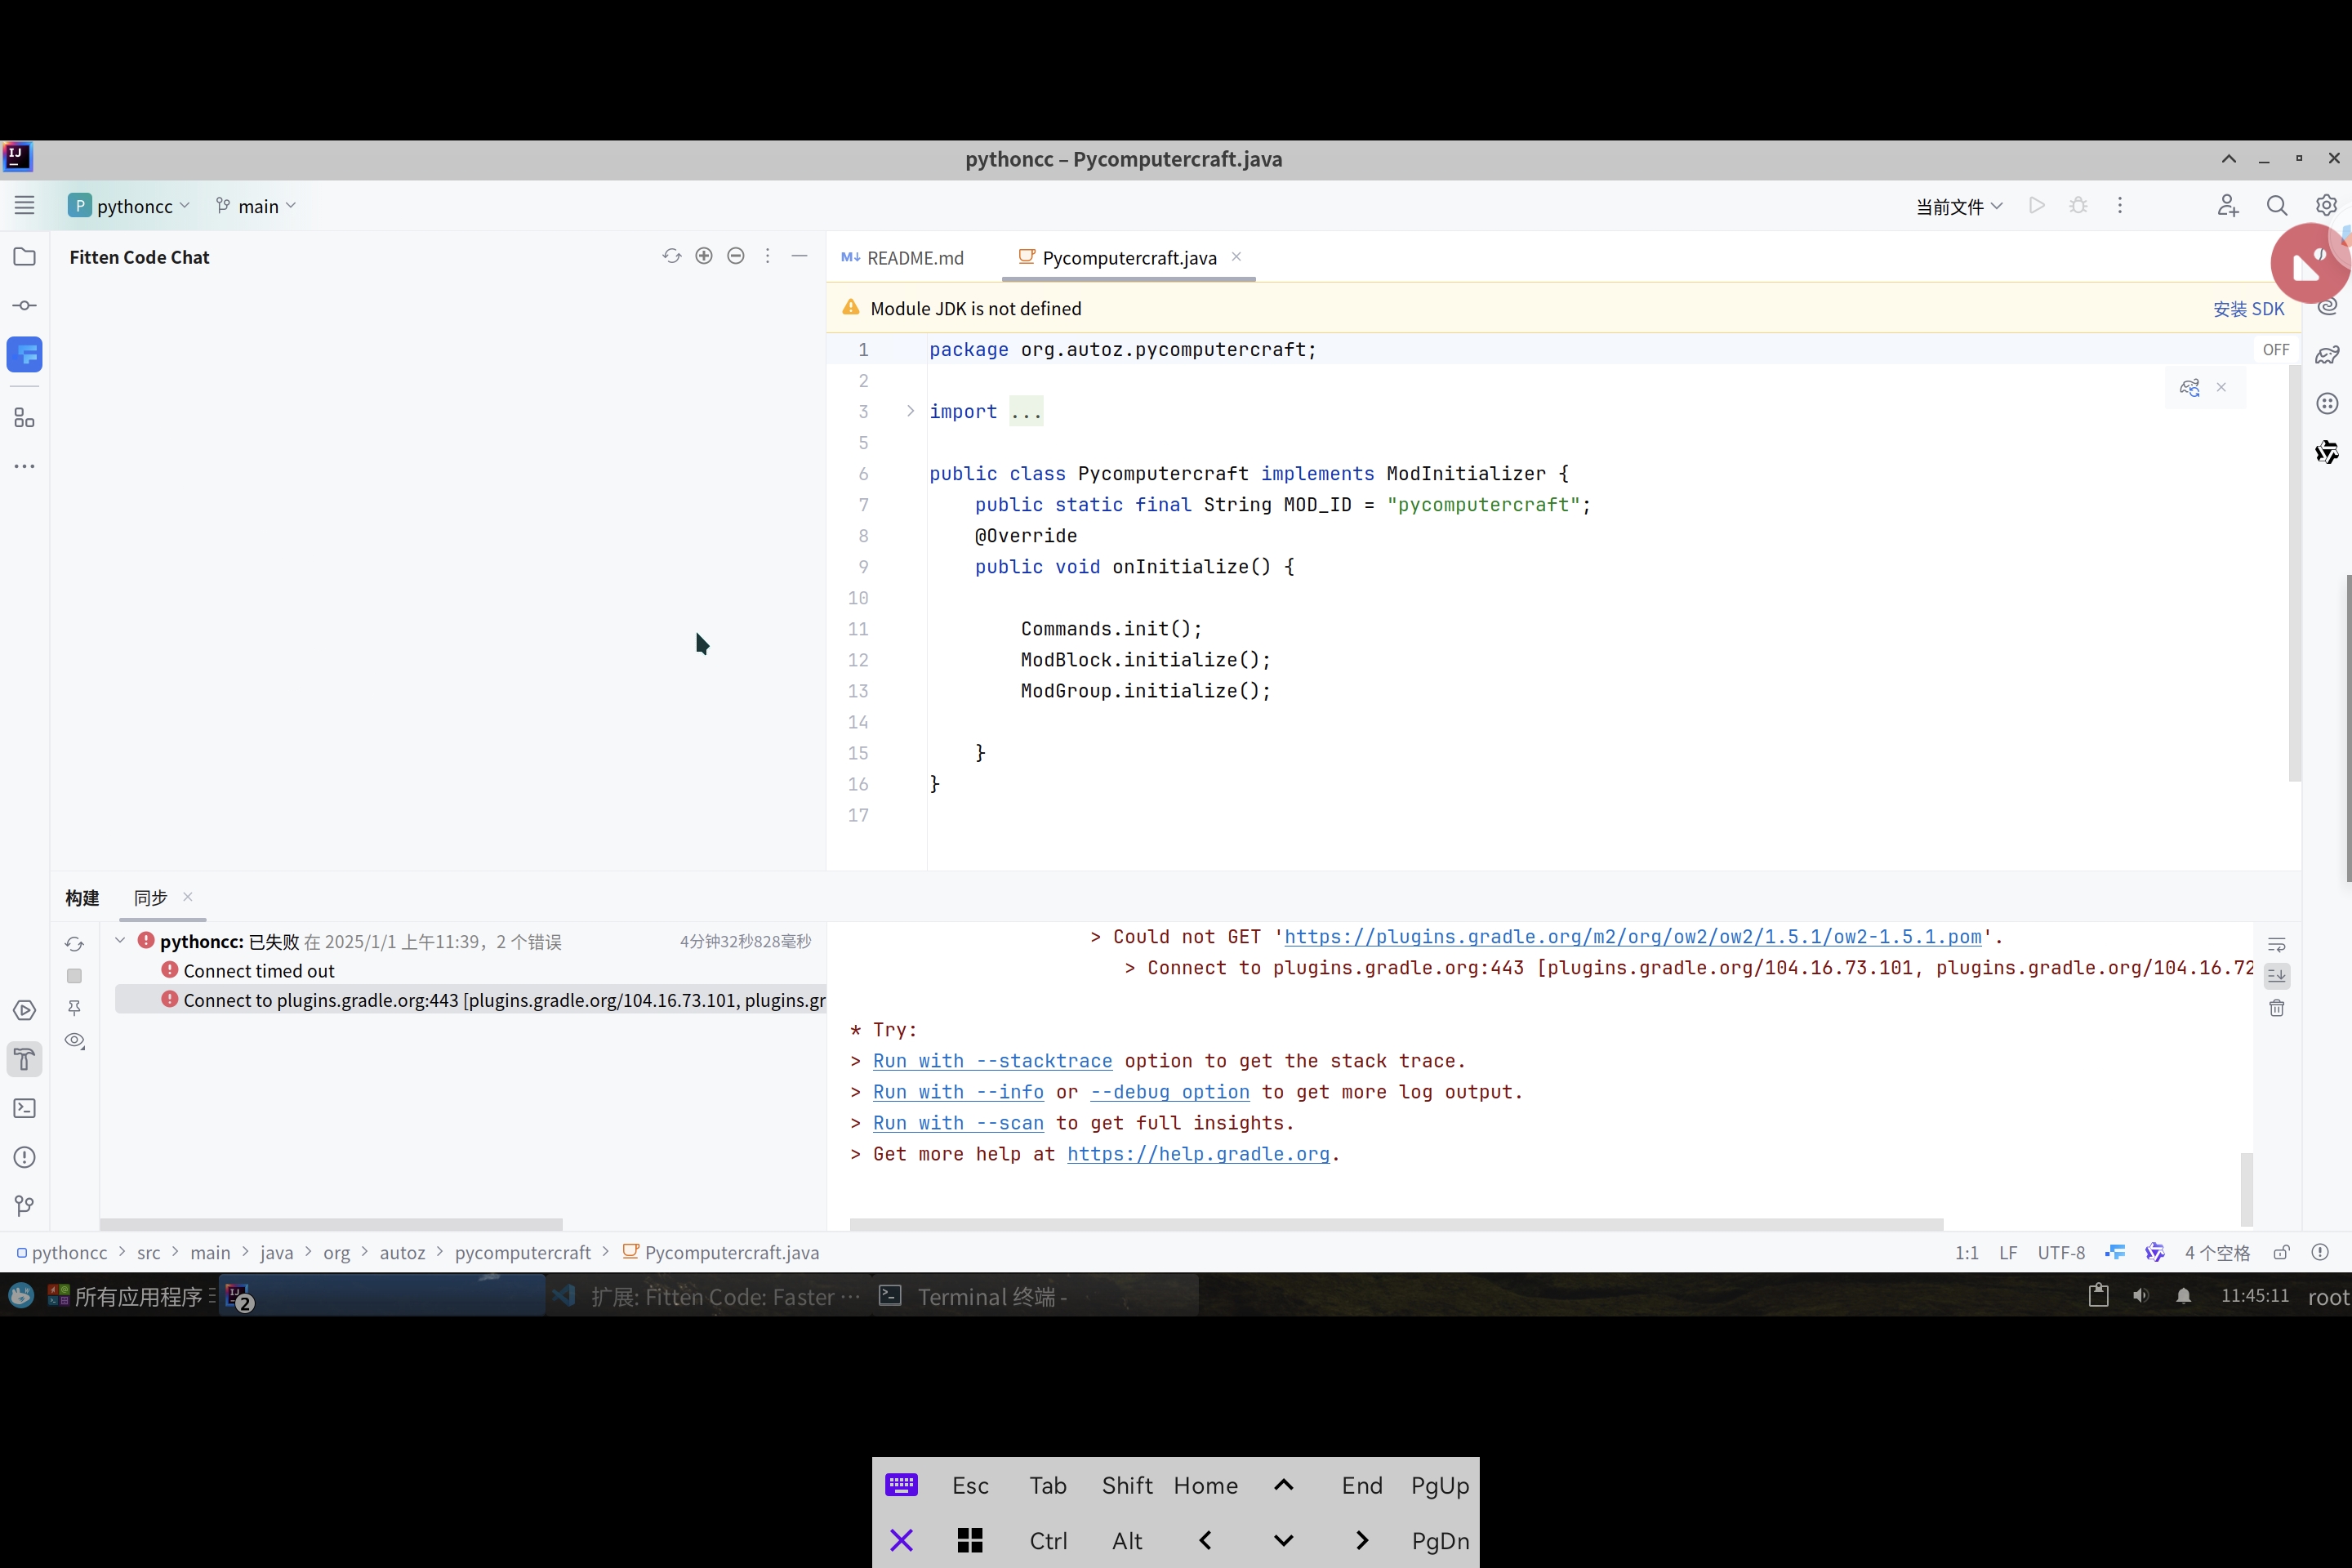Image resolution: width=2352 pixels, height=1568 pixels.
Task: Open Fitten Code Chat options menu
Action: coord(768,256)
